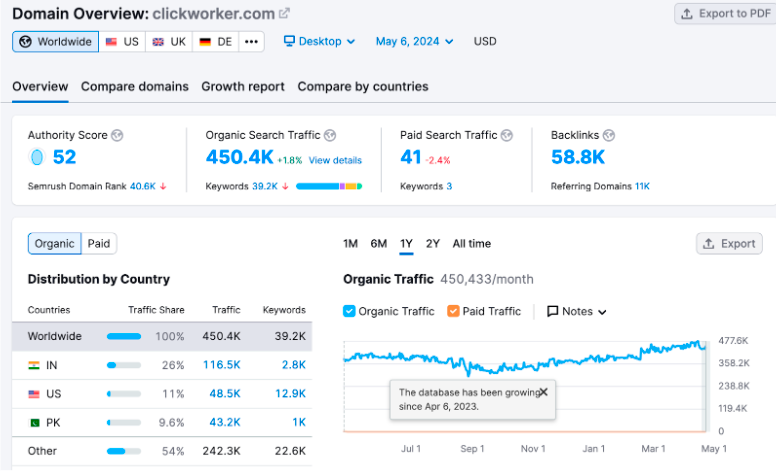Image resolution: width=776 pixels, height=471 pixels.
Task: Click organic Keywords 39.2K link
Action: tap(265, 187)
